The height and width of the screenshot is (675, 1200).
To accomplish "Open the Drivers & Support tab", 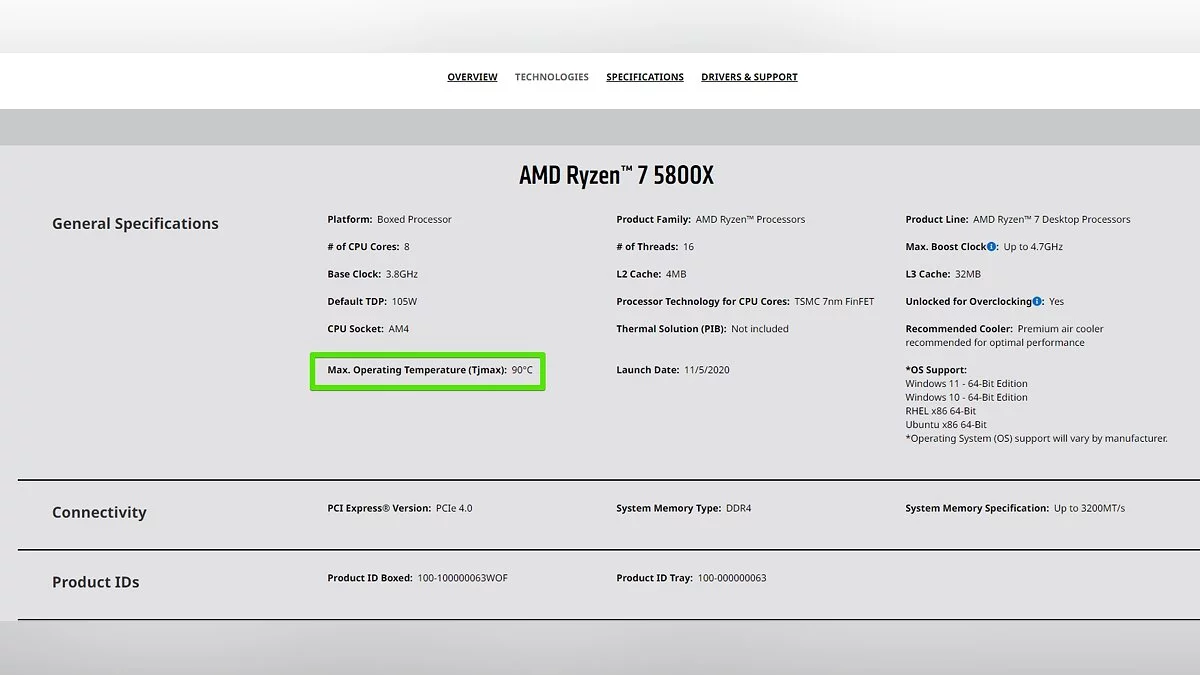I will coord(749,77).
